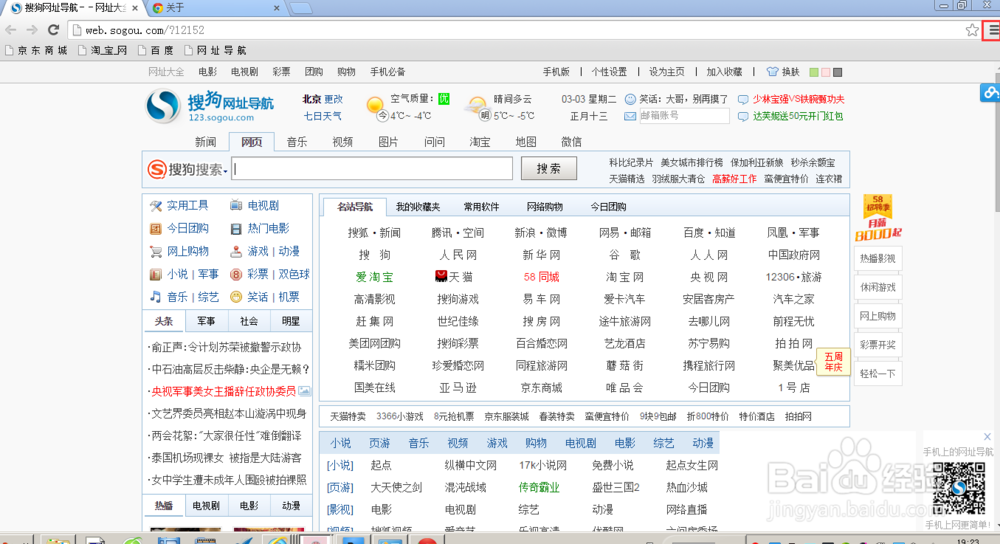
Task: Select pink skin color swatch
Action: [x=826, y=72]
